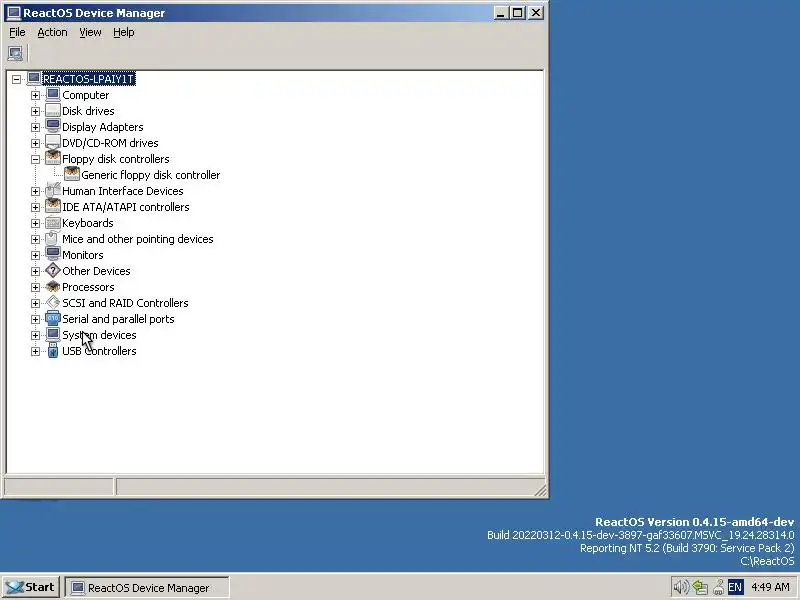
Task: Click the Properties toolbar icon
Action: pyautogui.click(x=15, y=53)
